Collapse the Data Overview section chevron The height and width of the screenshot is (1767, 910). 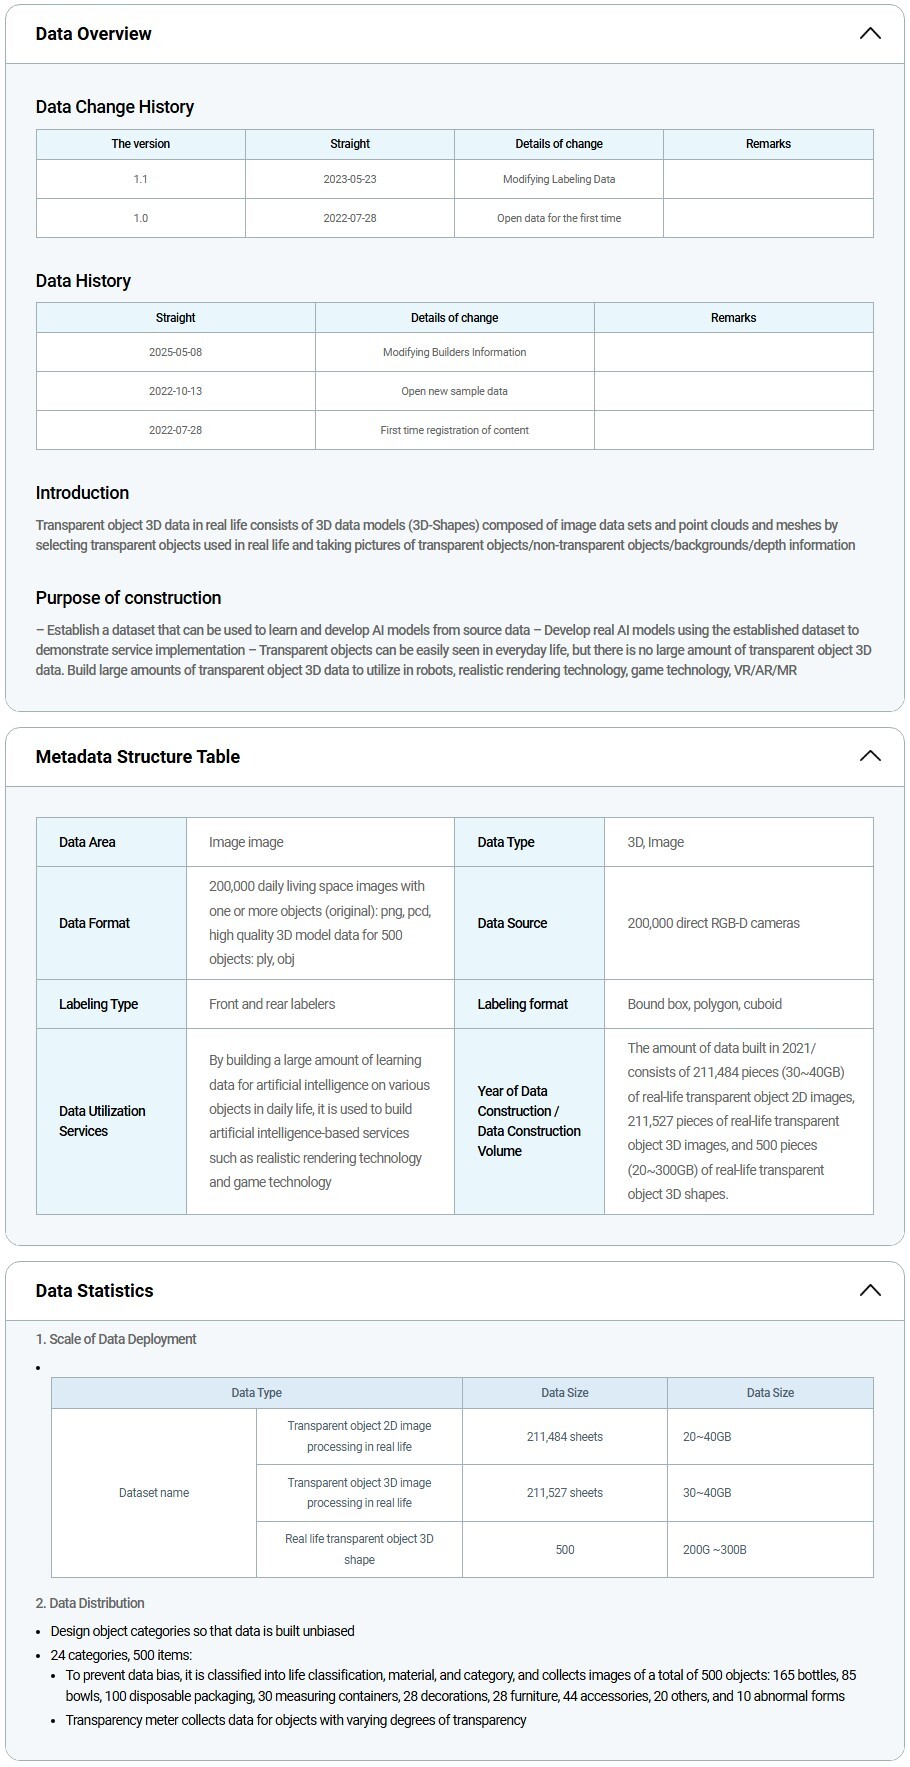870,34
